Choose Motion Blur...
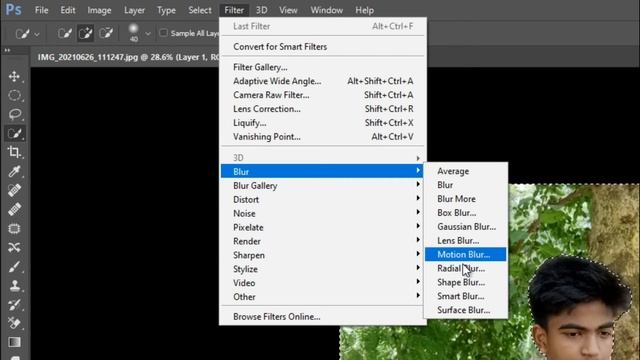 pyautogui.click(x=466, y=254)
